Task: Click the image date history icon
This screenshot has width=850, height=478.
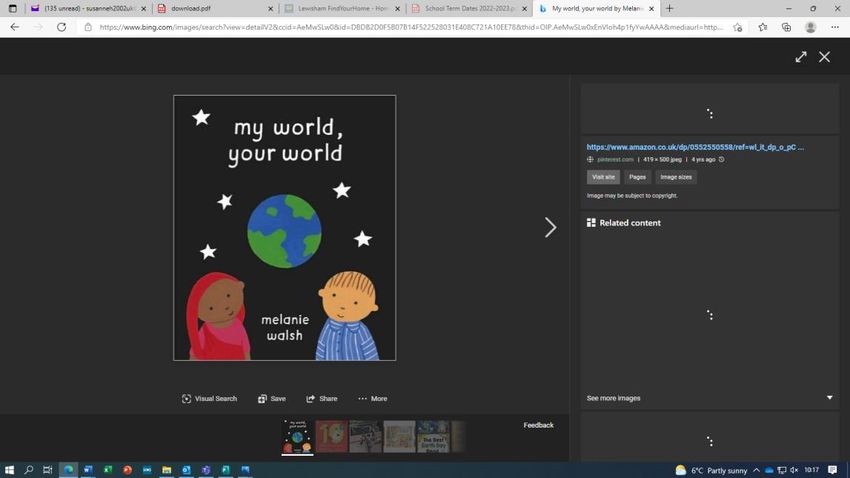Action: pos(722,159)
